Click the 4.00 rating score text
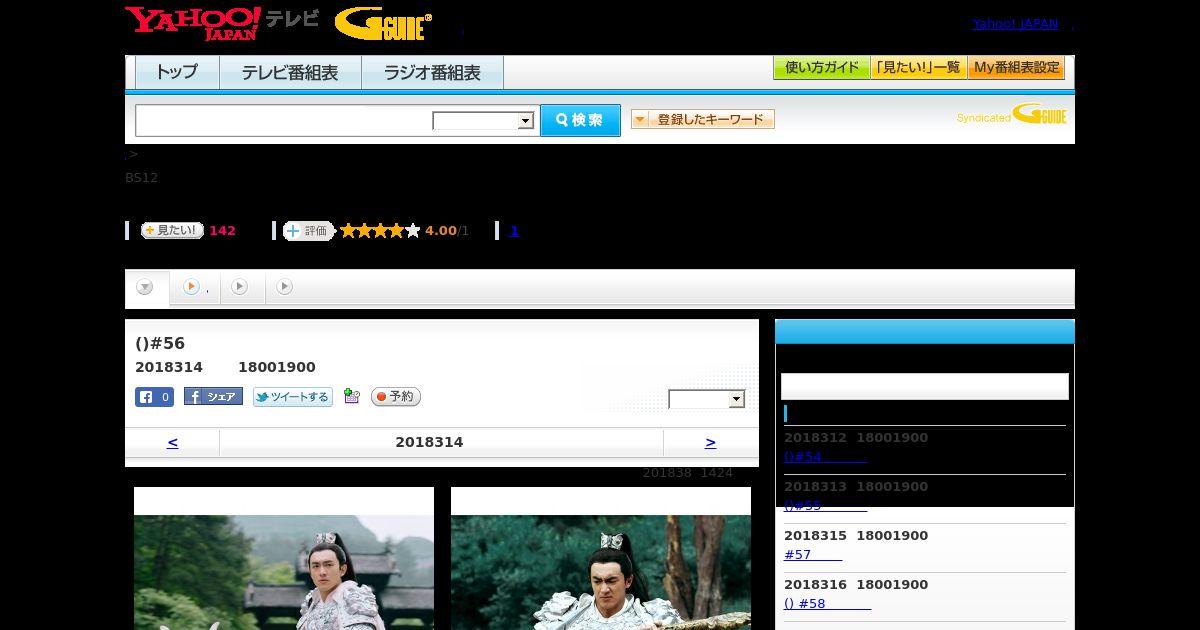 [x=440, y=230]
